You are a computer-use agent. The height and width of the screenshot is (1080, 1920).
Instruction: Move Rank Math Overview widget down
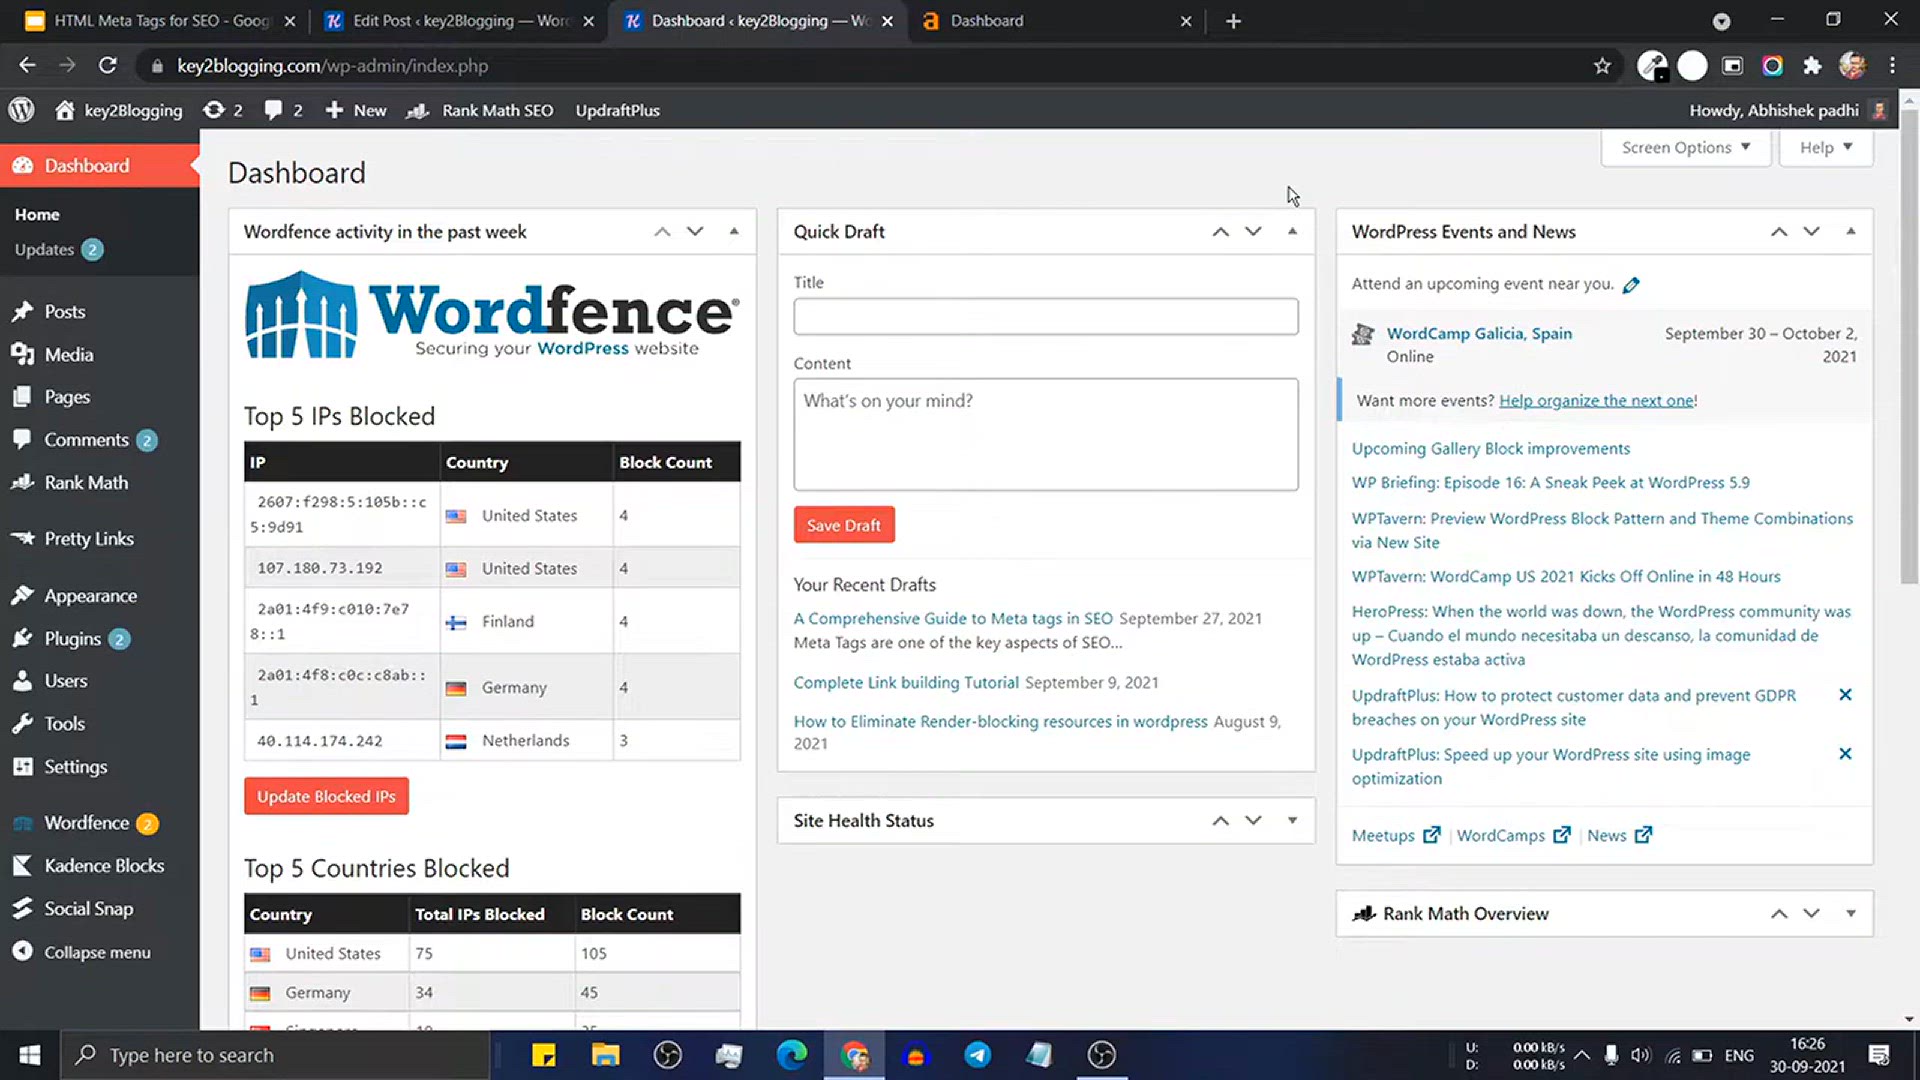1811,913
